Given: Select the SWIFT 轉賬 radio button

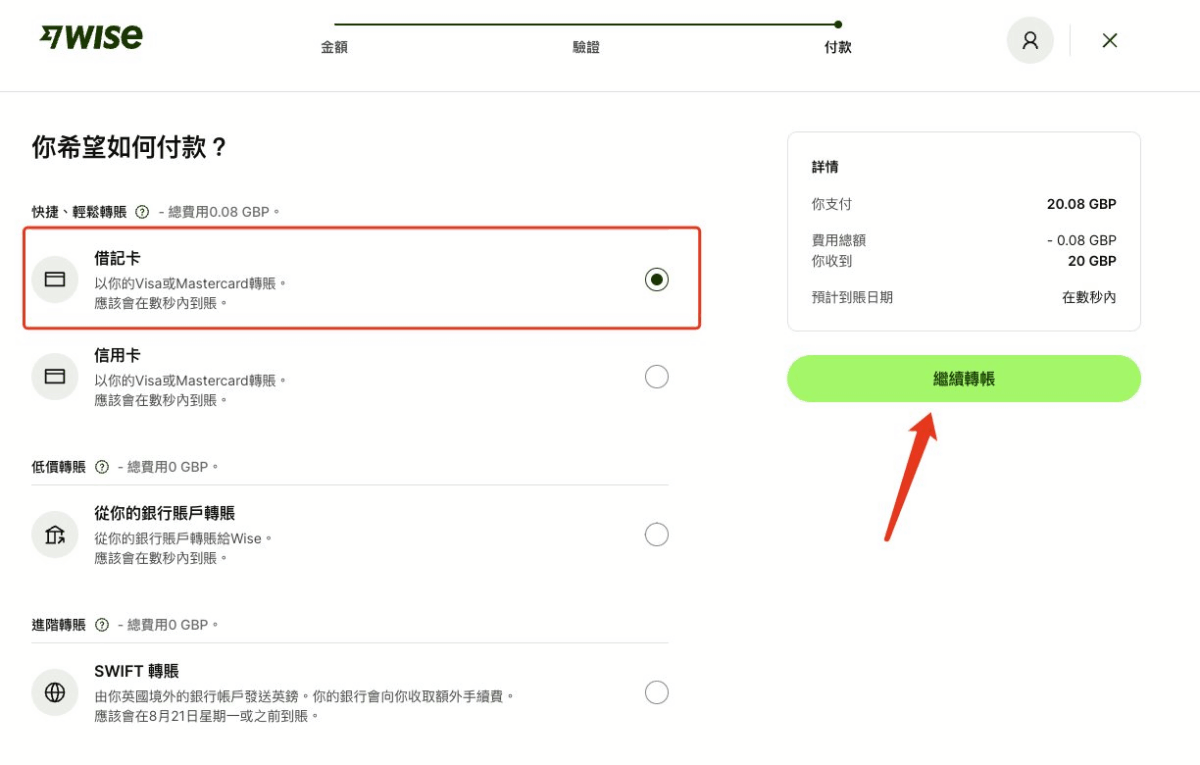Looking at the screenshot, I should [656, 692].
